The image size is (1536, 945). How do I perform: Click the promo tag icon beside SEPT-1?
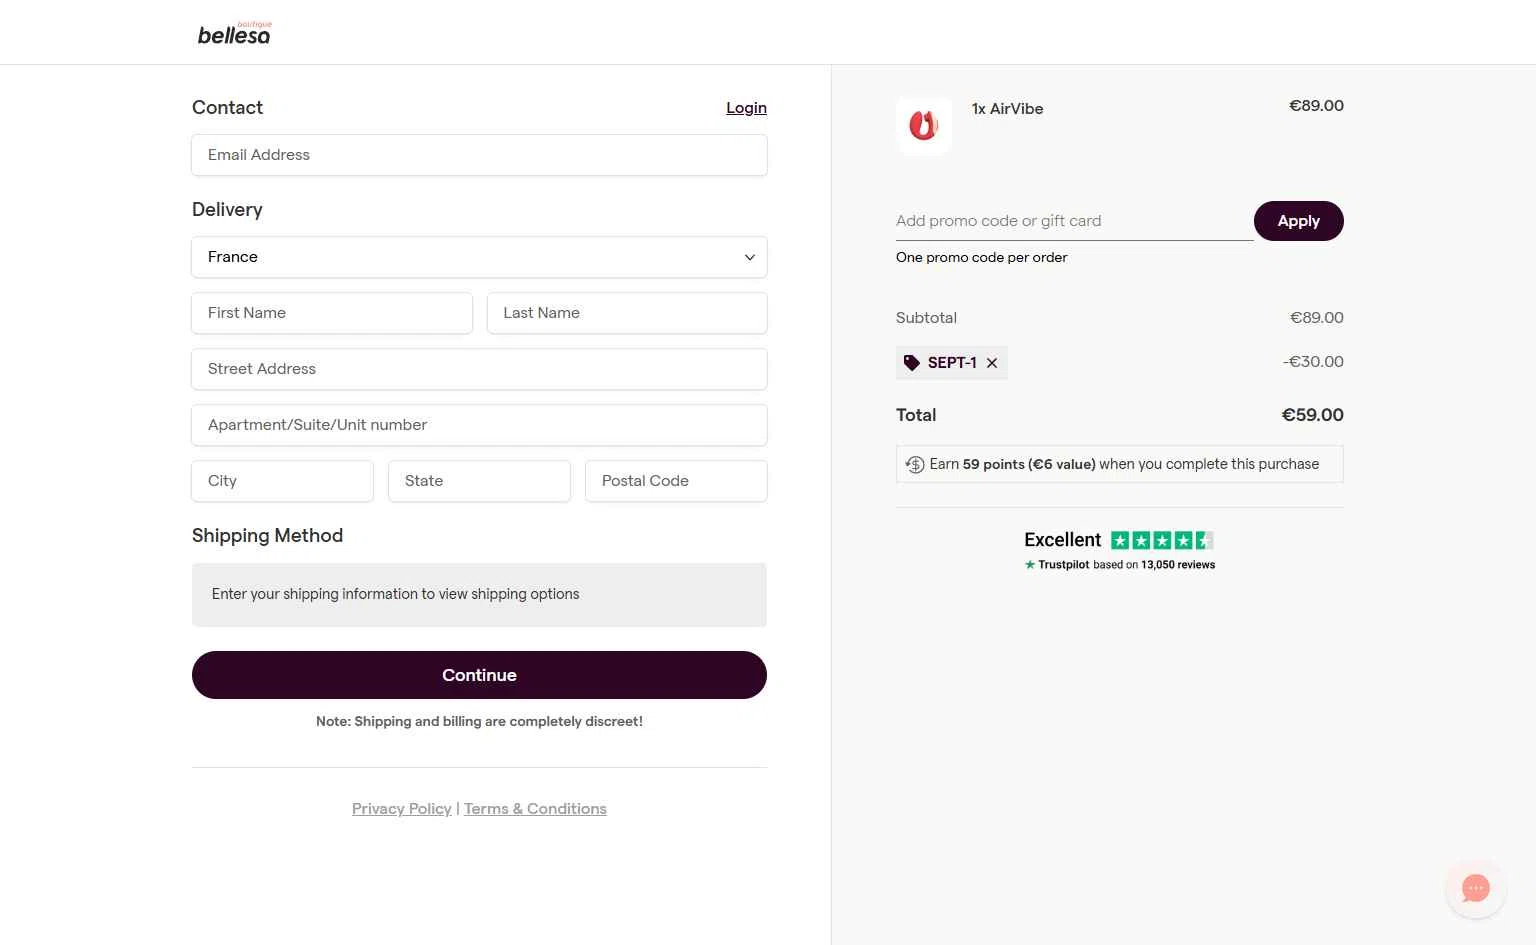(911, 363)
